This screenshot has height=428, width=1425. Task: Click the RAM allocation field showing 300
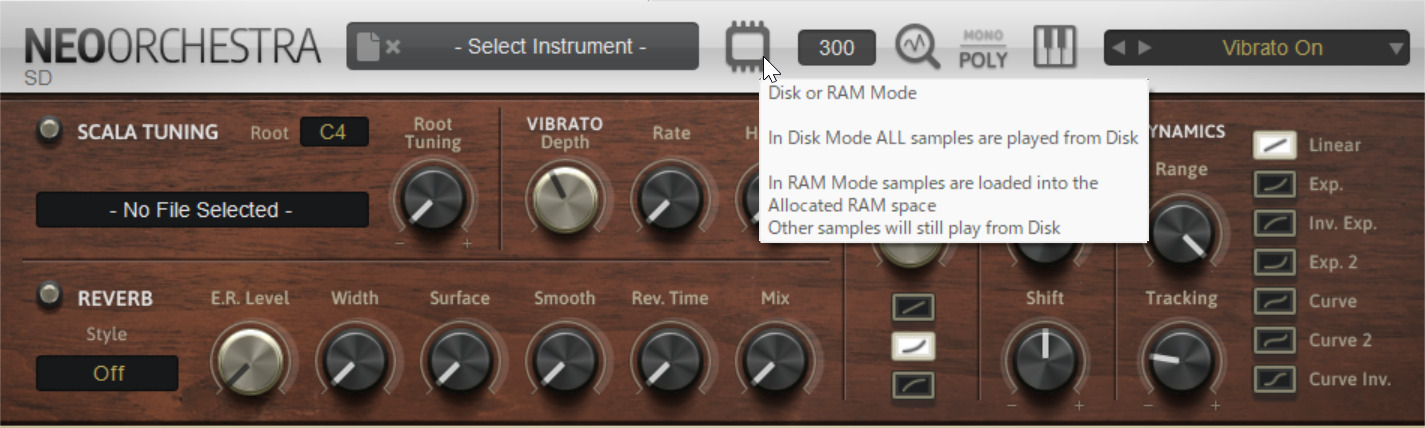click(x=837, y=48)
